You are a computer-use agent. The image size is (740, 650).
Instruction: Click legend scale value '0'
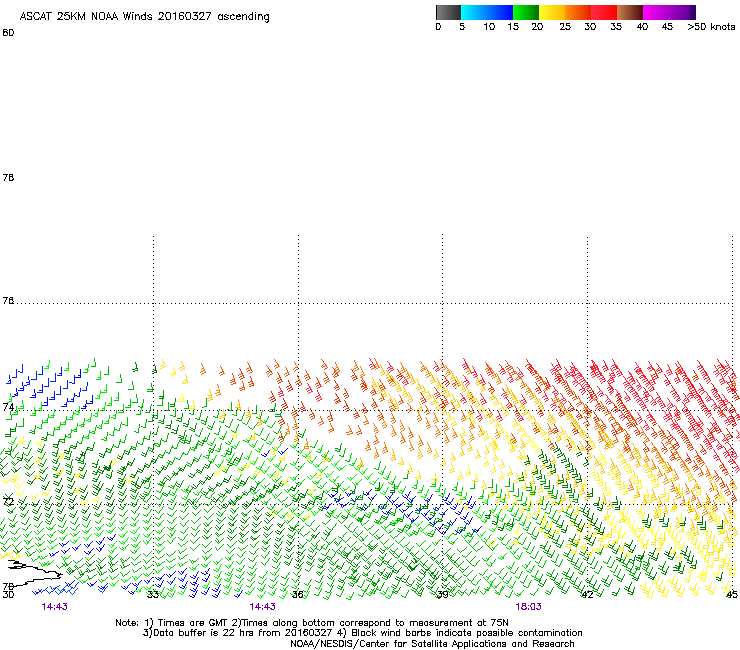(x=438, y=27)
